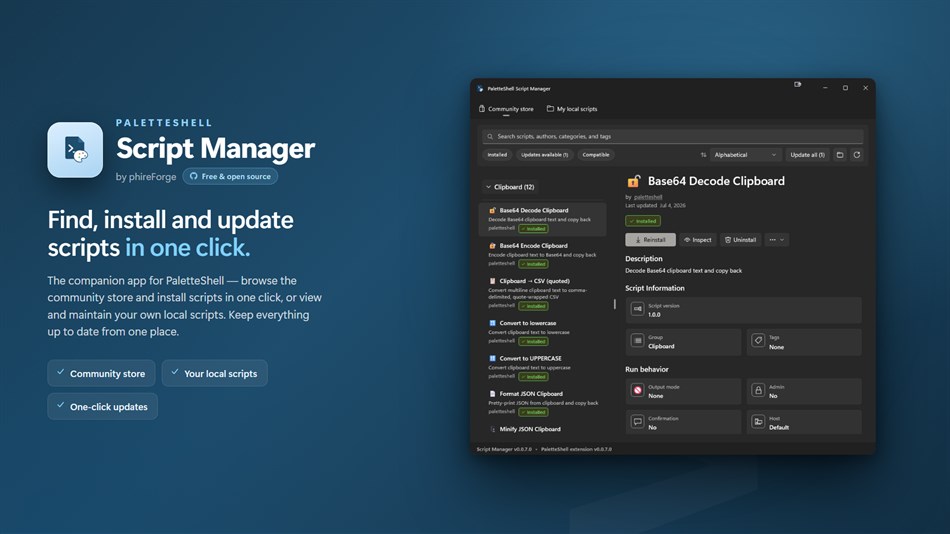Click the Host value Default
Screen dimensions: 950x534
point(779,428)
